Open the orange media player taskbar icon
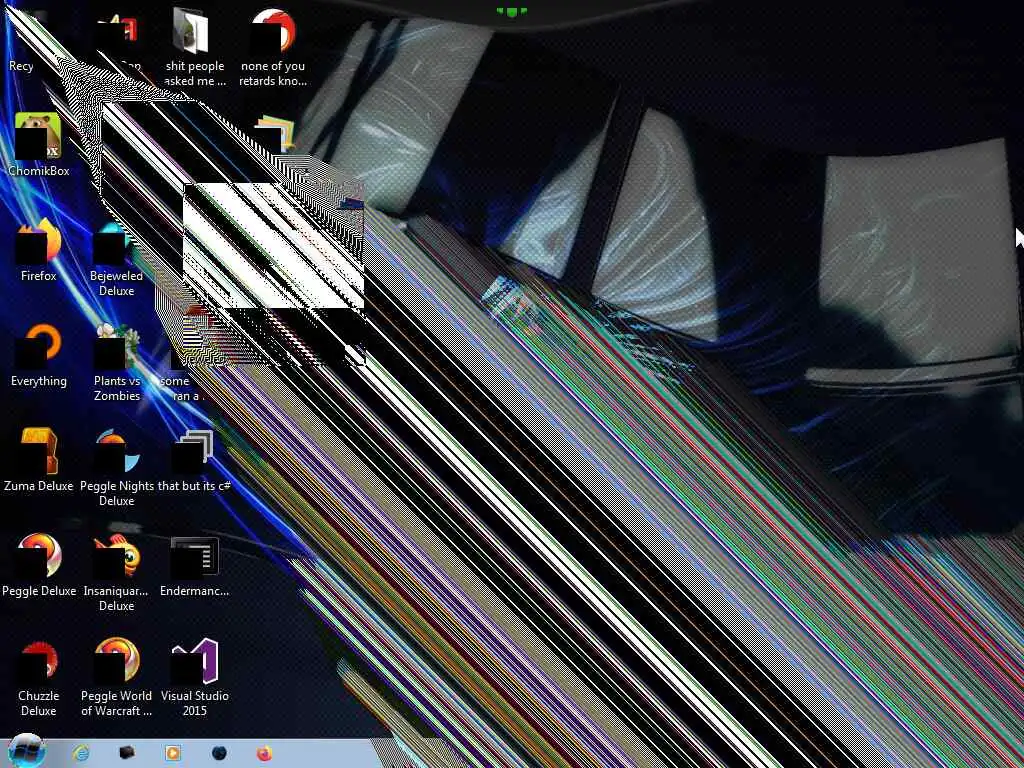This screenshot has width=1024, height=768. [x=172, y=753]
